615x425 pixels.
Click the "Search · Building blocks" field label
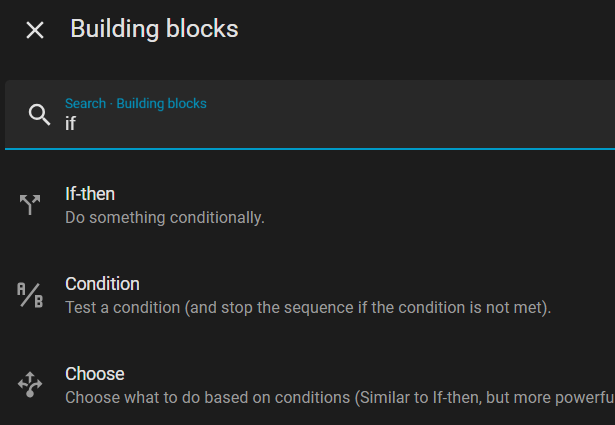click(x=136, y=103)
